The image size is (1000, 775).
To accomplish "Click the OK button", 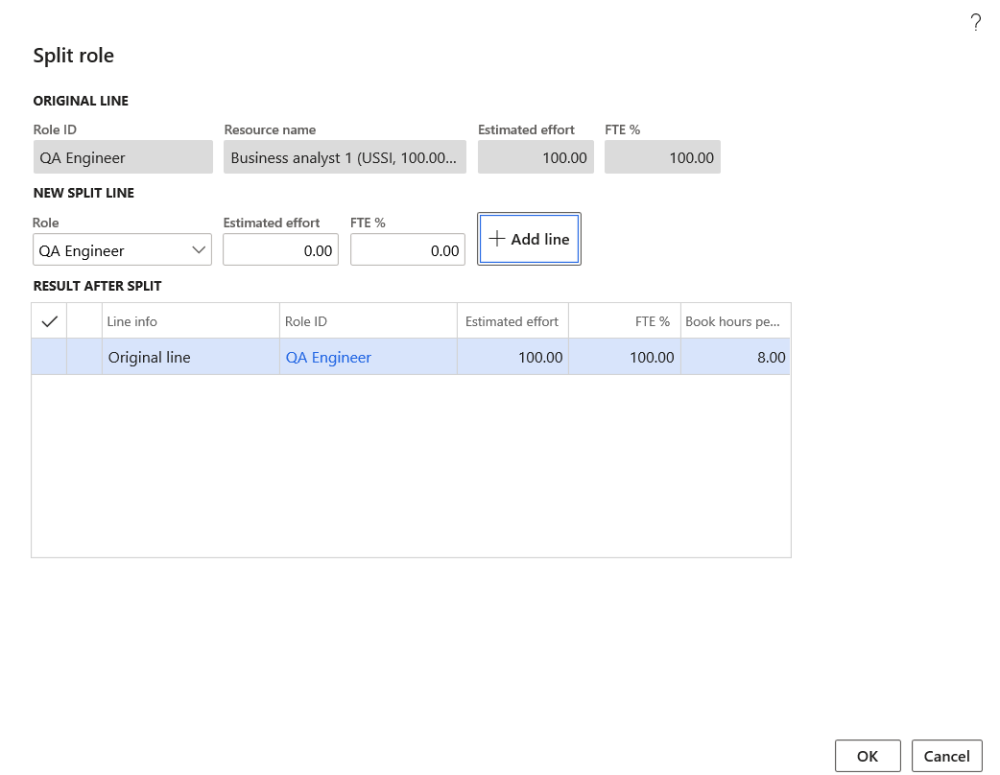I will click(x=867, y=756).
